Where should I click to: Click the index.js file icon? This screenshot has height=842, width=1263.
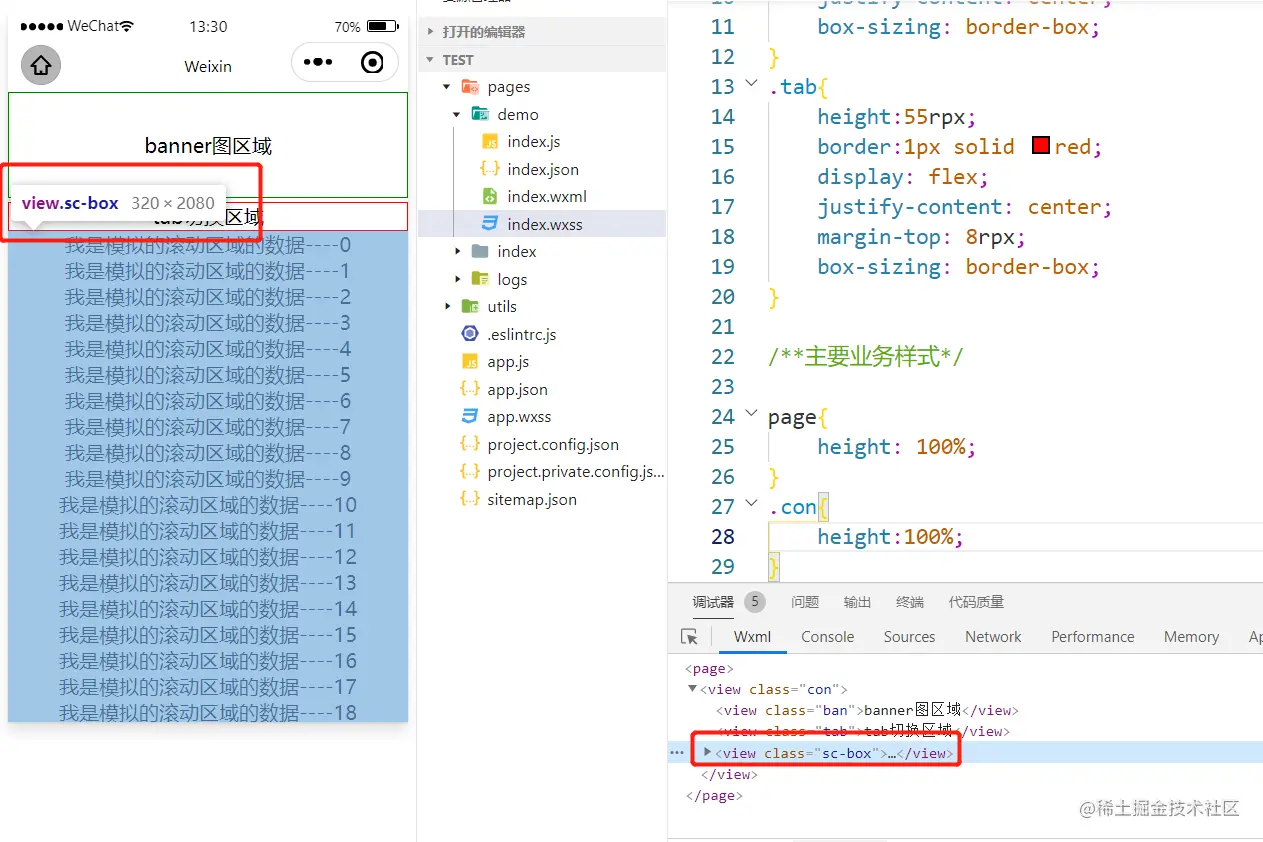[x=490, y=141]
